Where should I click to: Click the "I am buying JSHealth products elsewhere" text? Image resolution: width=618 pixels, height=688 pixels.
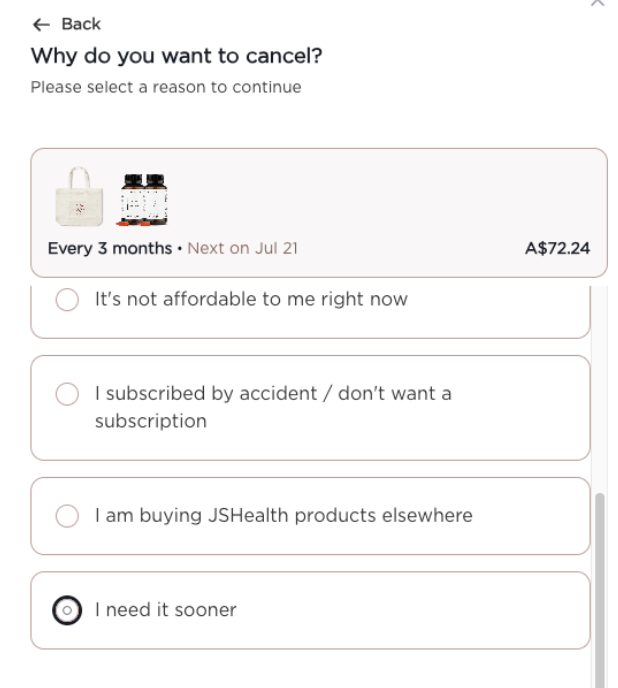(283, 516)
